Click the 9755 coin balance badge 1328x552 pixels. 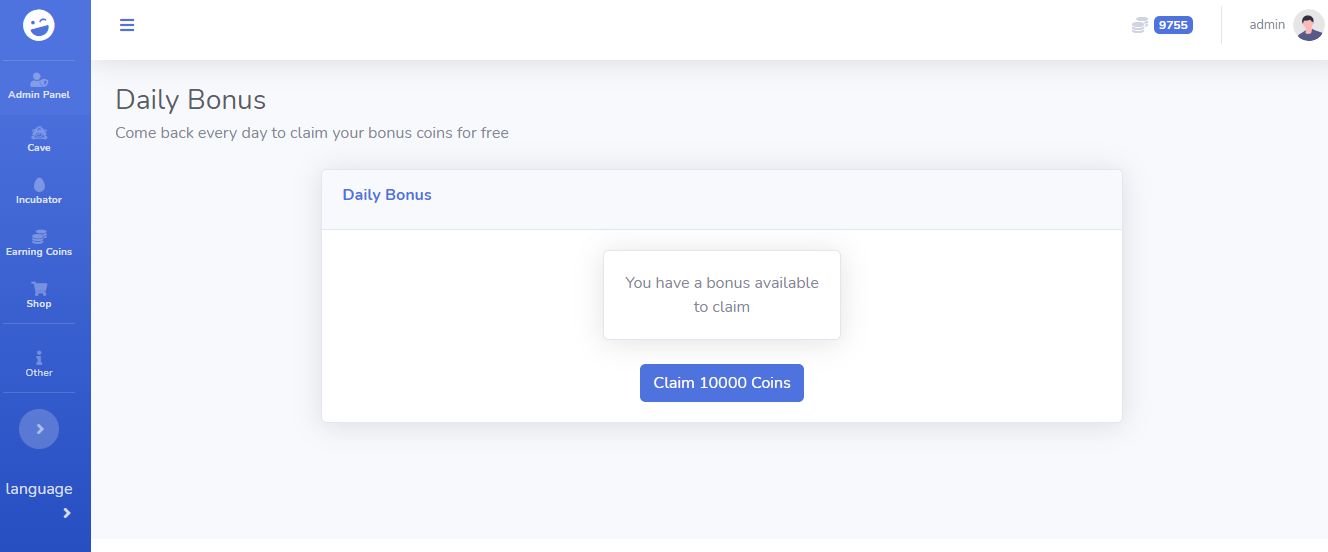tap(1173, 25)
